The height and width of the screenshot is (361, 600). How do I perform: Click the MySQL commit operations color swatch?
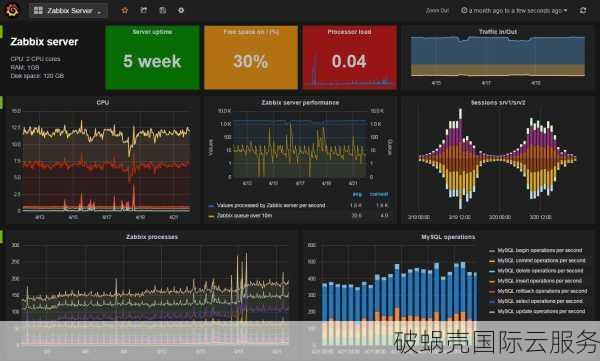tap(492, 261)
